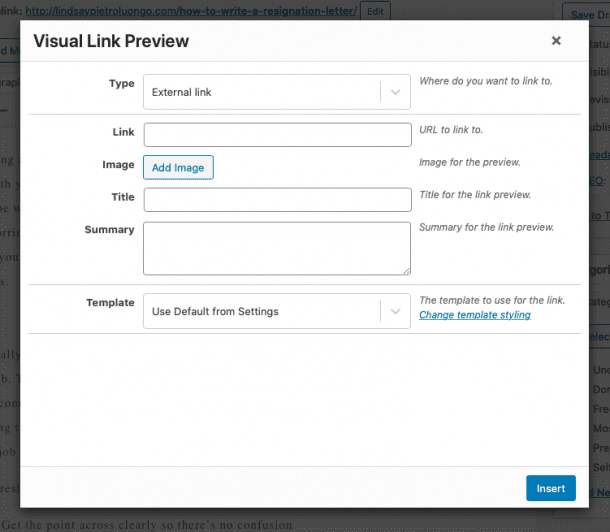Click the chevron arrow in Template selector
Viewport: 610px width, 532px height.
[396, 311]
